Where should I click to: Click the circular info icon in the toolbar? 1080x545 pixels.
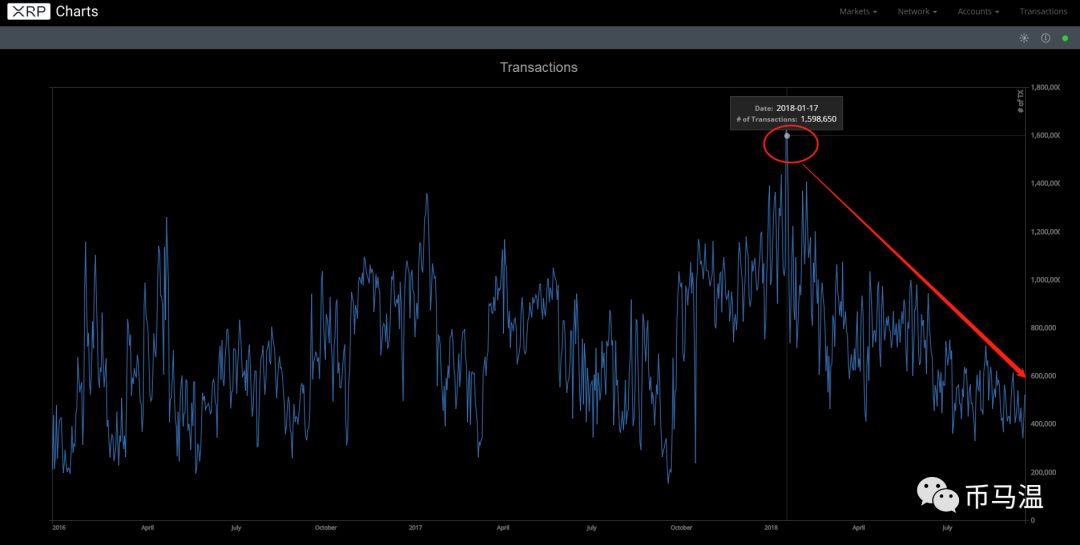(x=1045, y=38)
